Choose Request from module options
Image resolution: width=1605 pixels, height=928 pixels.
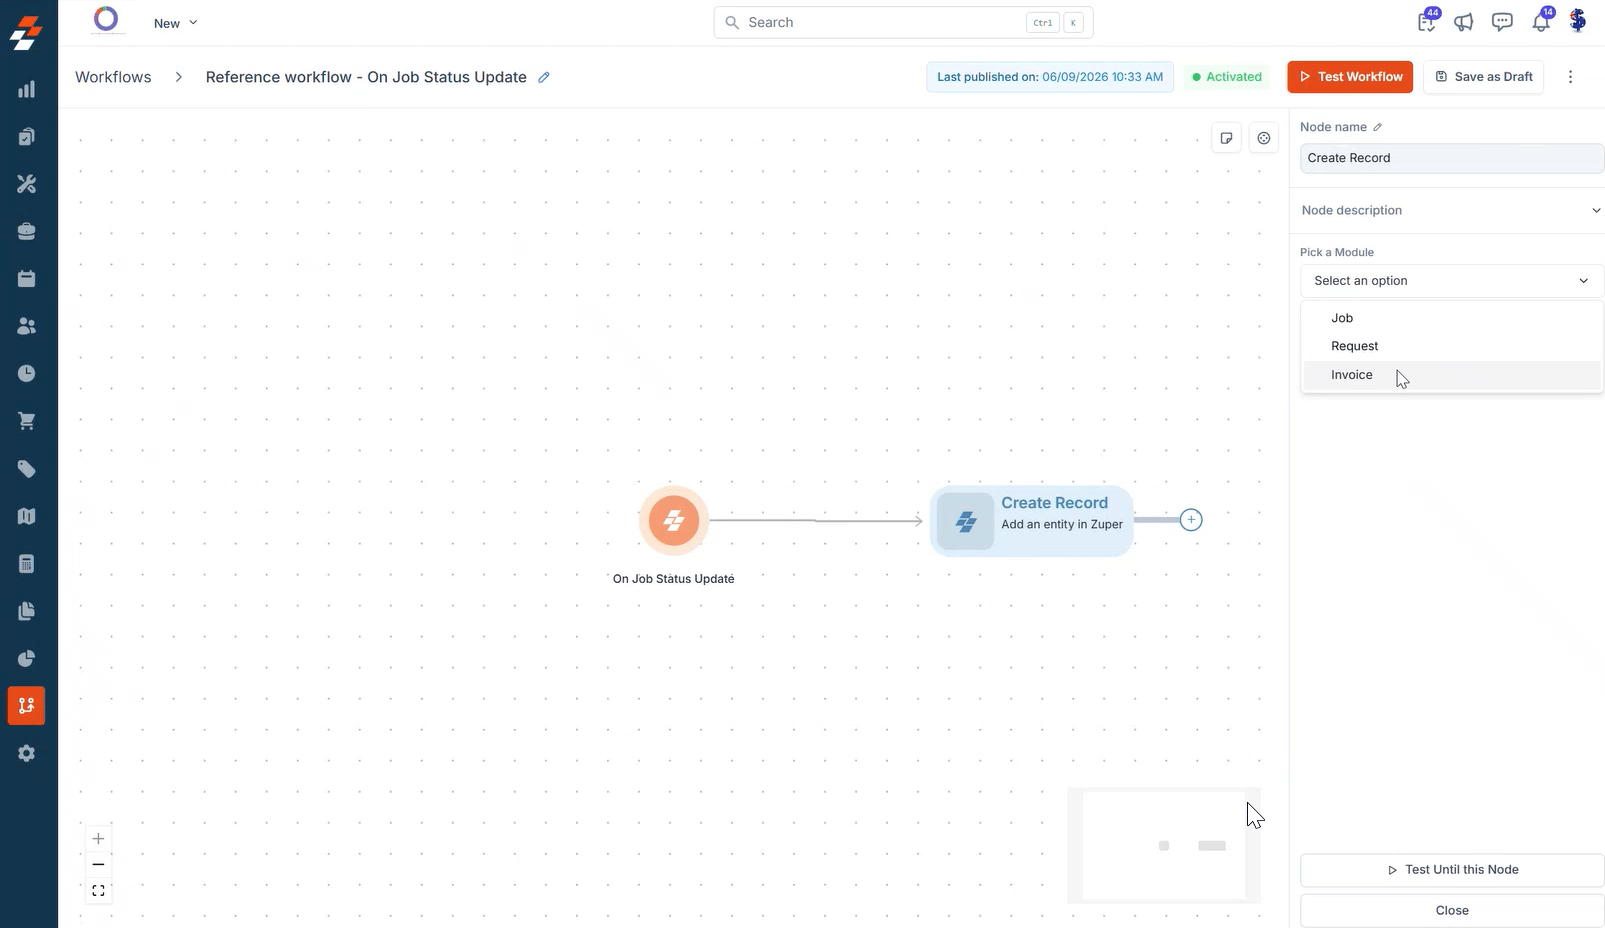click(1452, 346)
